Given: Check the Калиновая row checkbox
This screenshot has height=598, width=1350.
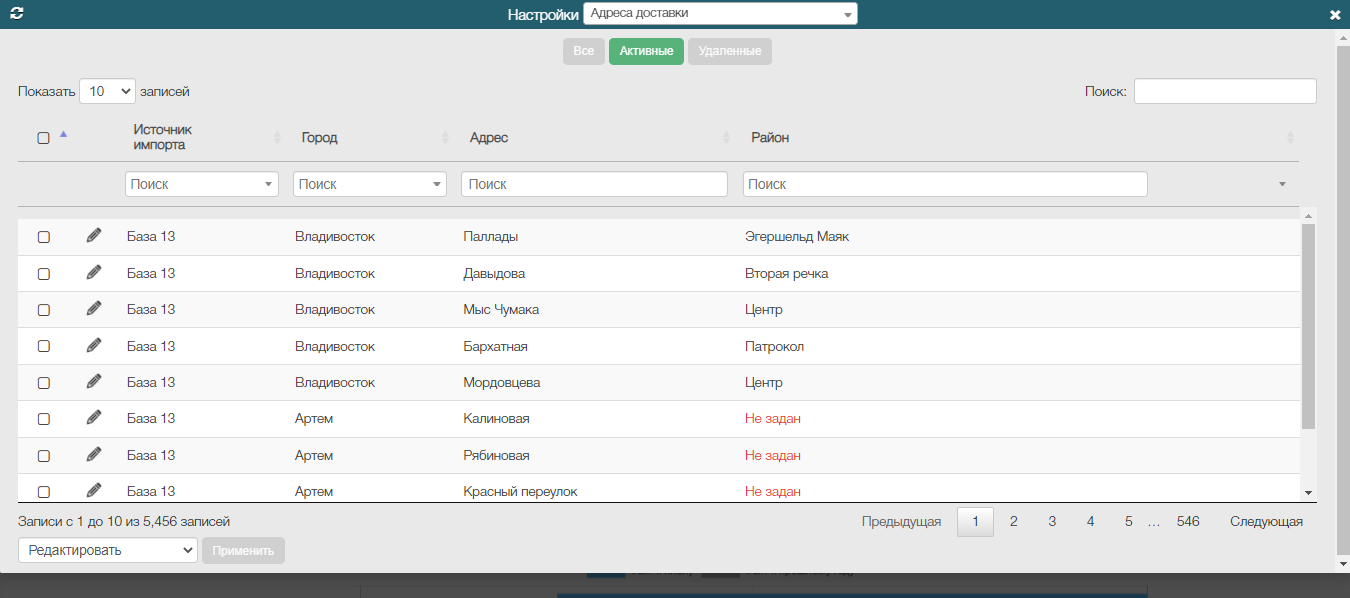Looking at the screenshot, I should coord(43,419).
